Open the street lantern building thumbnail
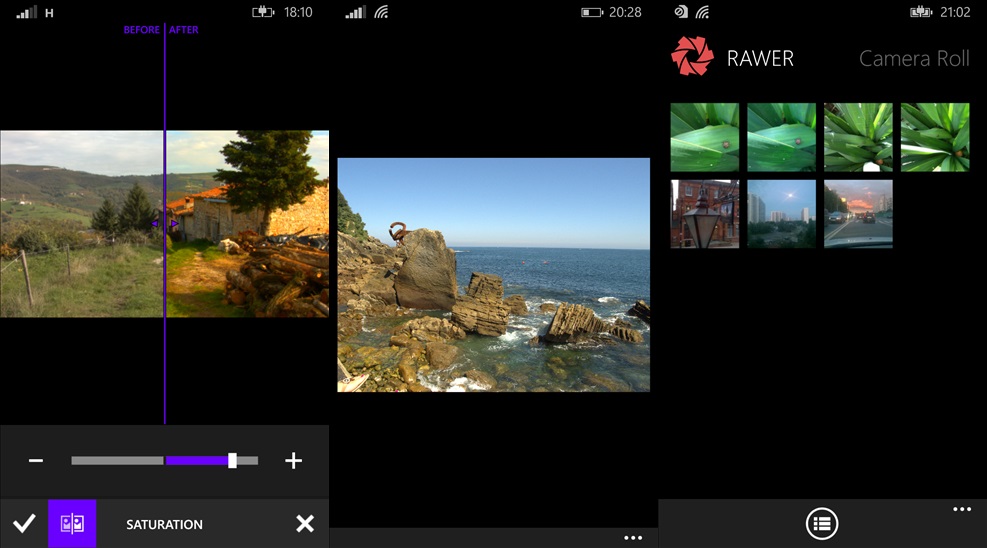The width and height of the screenshot is (987, 548). (705, 214)
